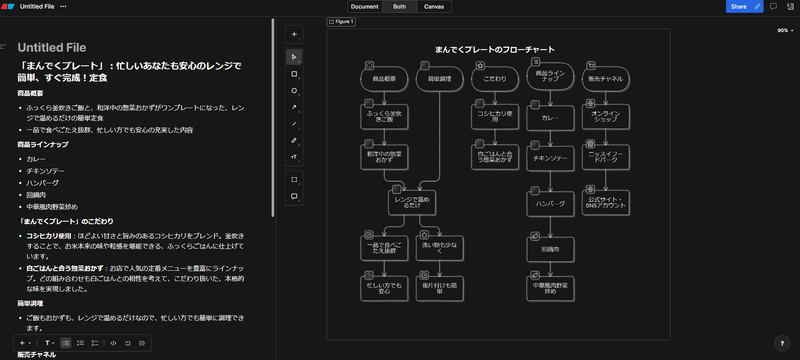Select the figure frame tool
The height and width of the screenshot is (360, 800).
click(x=294, y=179)
